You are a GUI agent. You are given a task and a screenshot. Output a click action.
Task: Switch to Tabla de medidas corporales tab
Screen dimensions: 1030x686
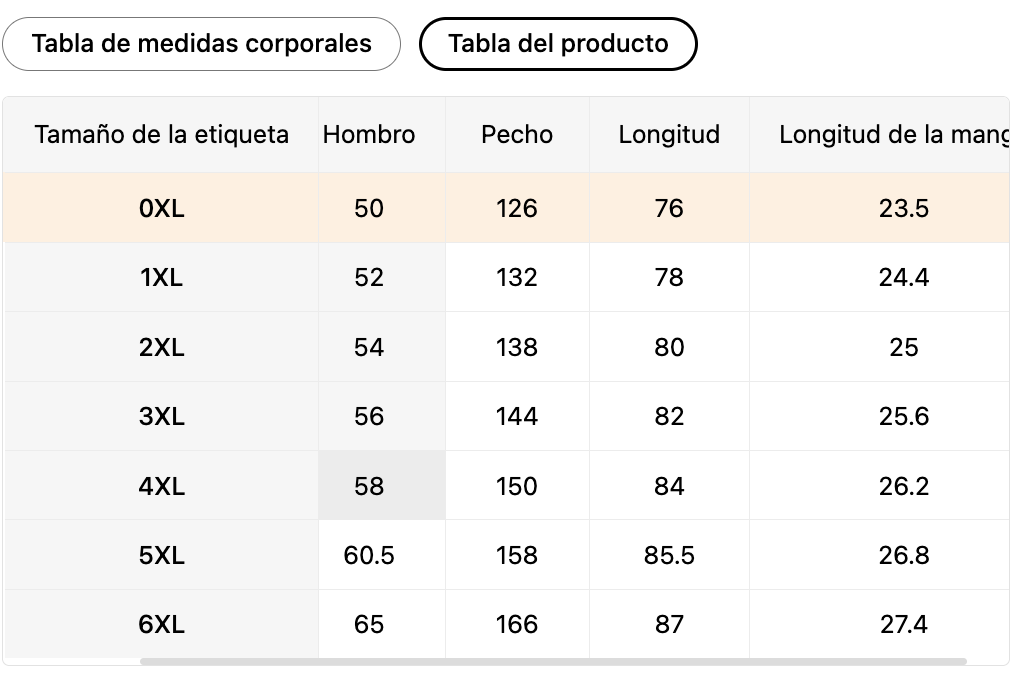pyautogui.click(x=201, y=44)
